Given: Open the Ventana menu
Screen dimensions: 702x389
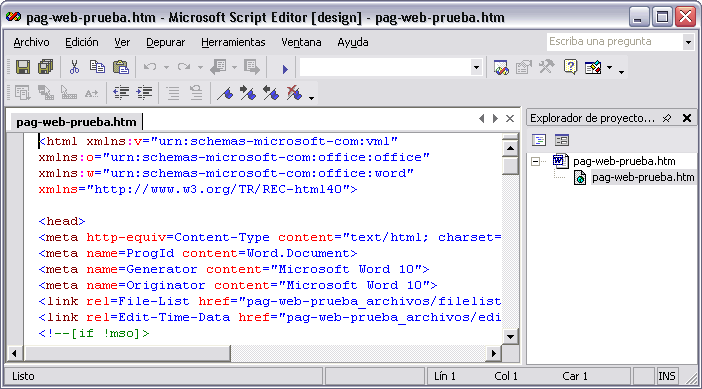Looking at the screenshot, I should 301,42.
